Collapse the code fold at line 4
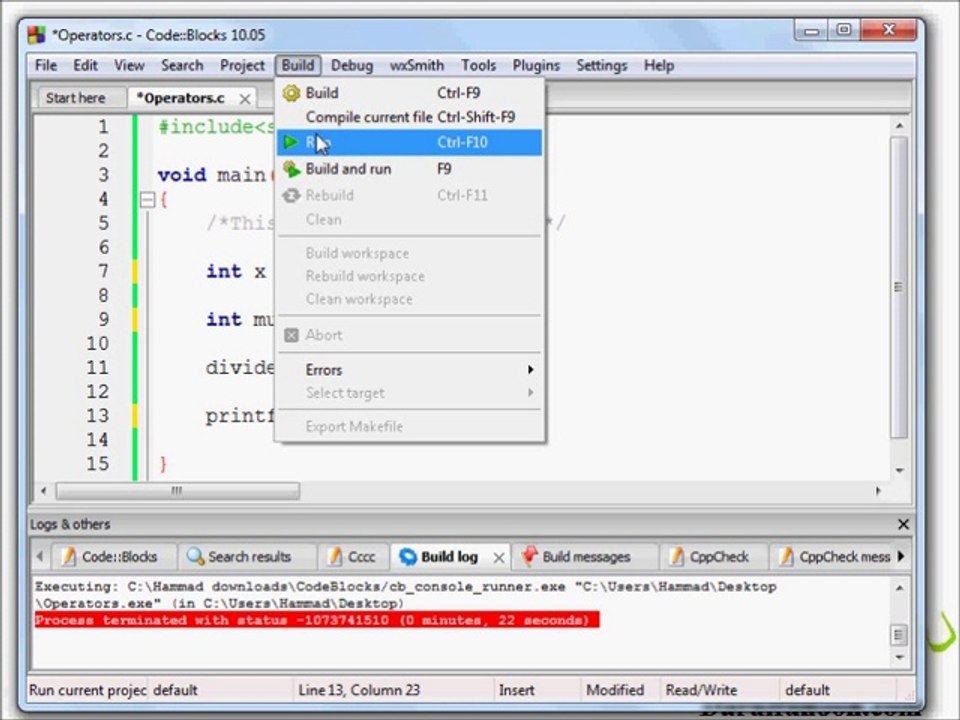 148,200
